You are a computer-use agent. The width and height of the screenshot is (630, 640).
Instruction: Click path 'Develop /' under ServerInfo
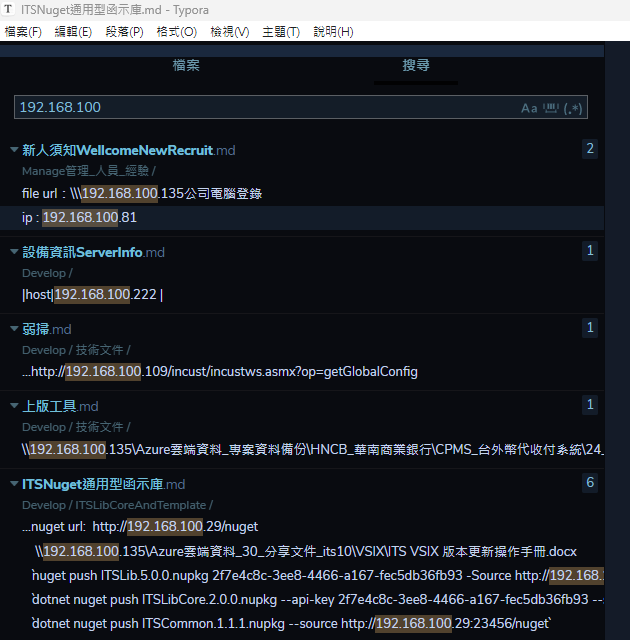(47, 273)
